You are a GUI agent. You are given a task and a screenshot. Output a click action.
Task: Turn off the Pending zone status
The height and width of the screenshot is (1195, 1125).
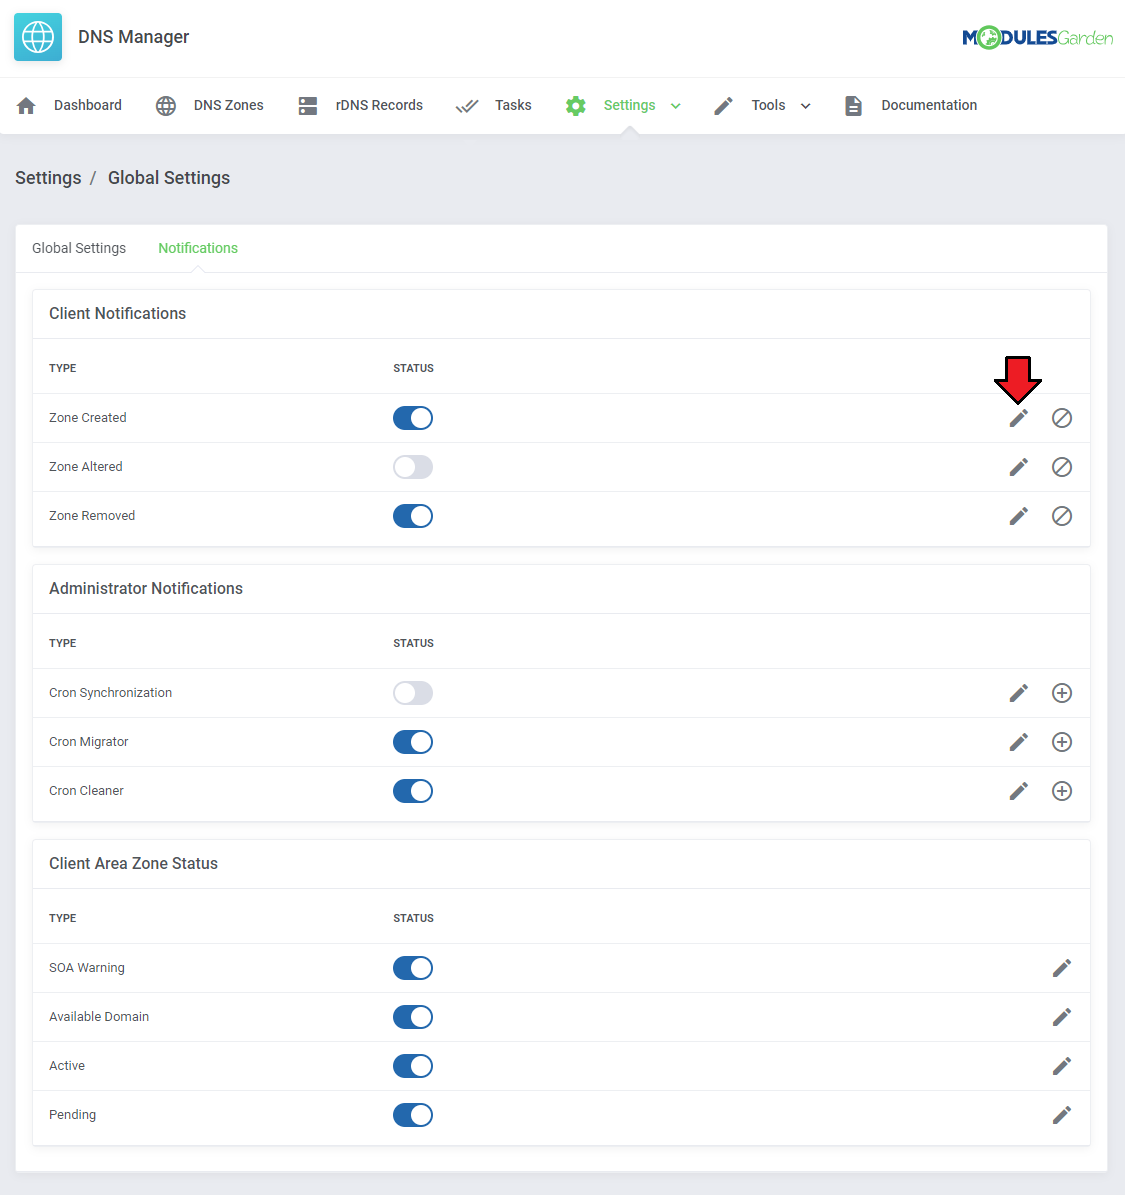413,1115
